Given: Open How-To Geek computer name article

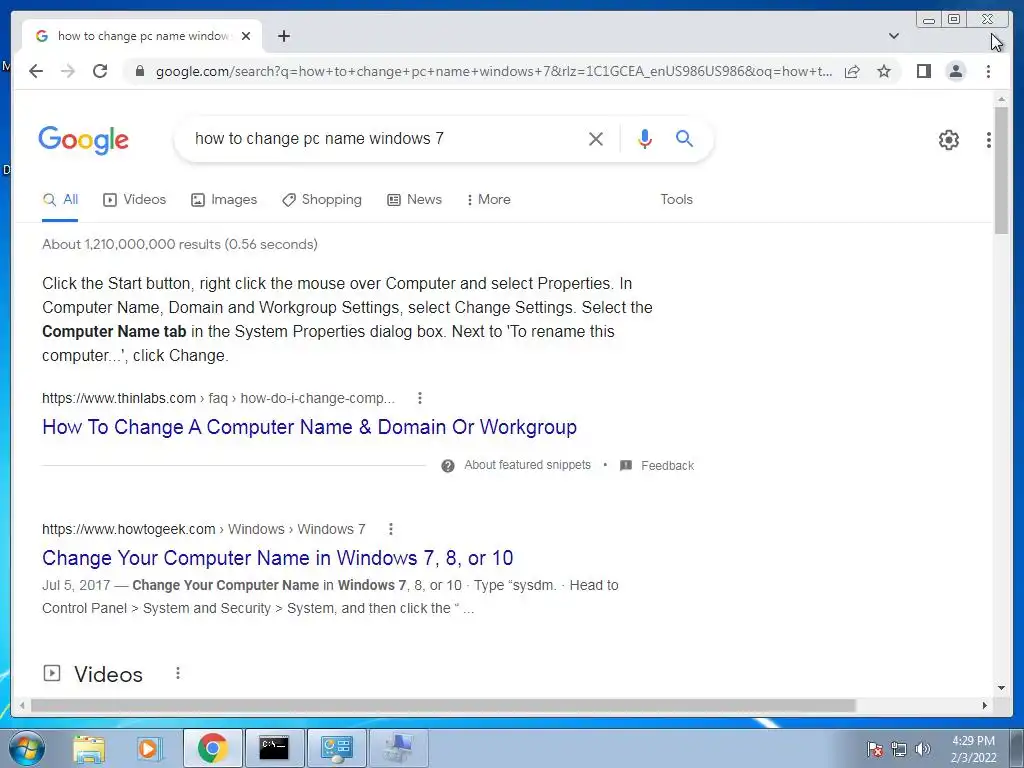Looking at the screenshot, I should [278, 558].
